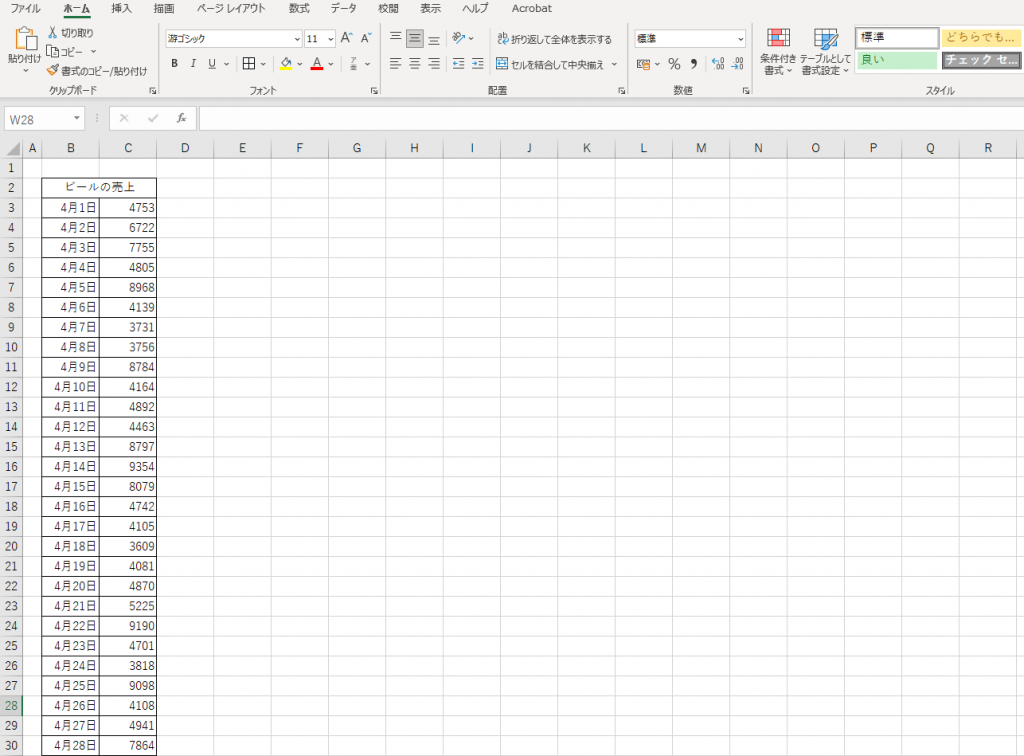Click the Paste clipboard icon
Screen dimensions: 1024x756
click(x=25, y=39)
